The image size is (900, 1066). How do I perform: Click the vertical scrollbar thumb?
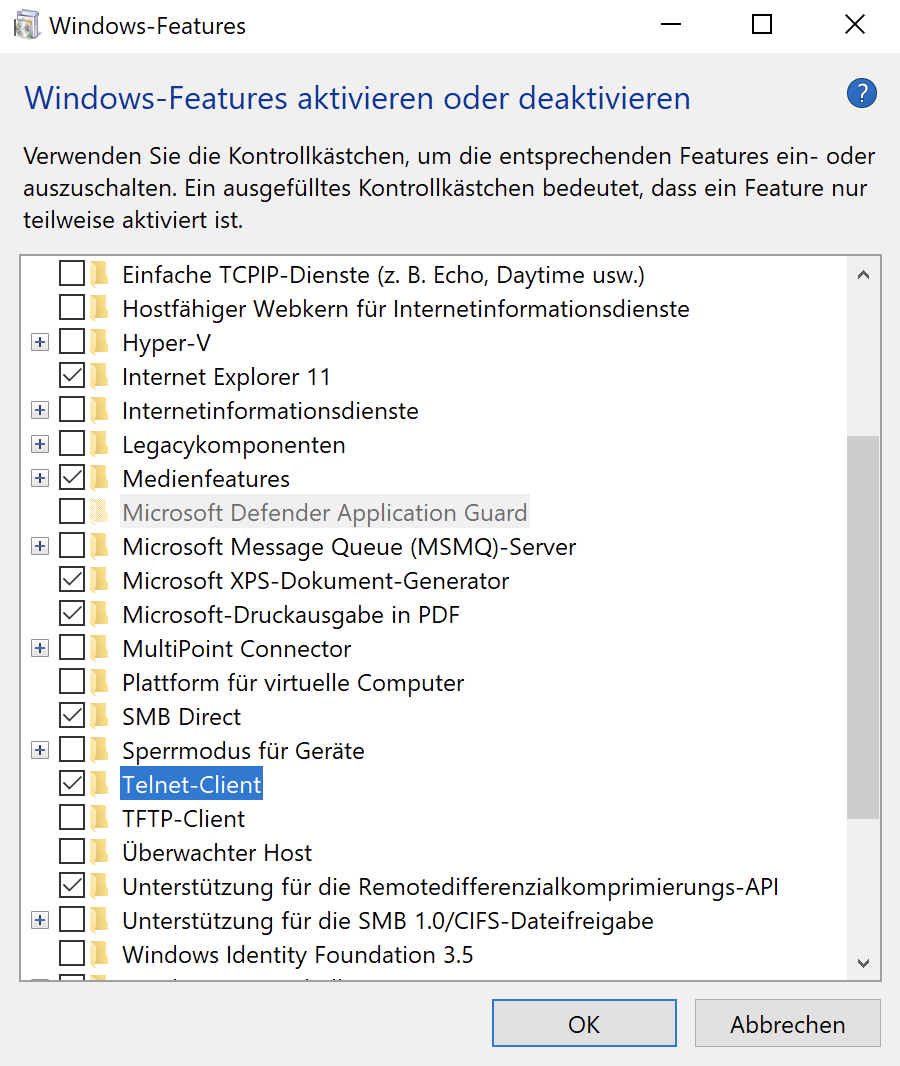pyautogui.click(x=863, y=627)
